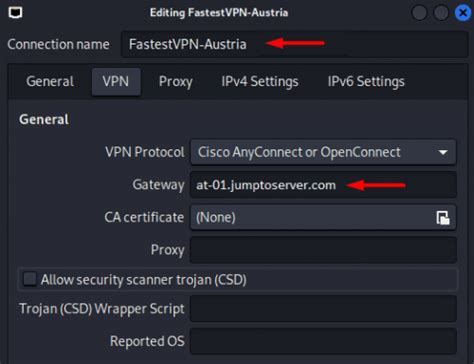Open the Proxy tab

coord(176,82)
